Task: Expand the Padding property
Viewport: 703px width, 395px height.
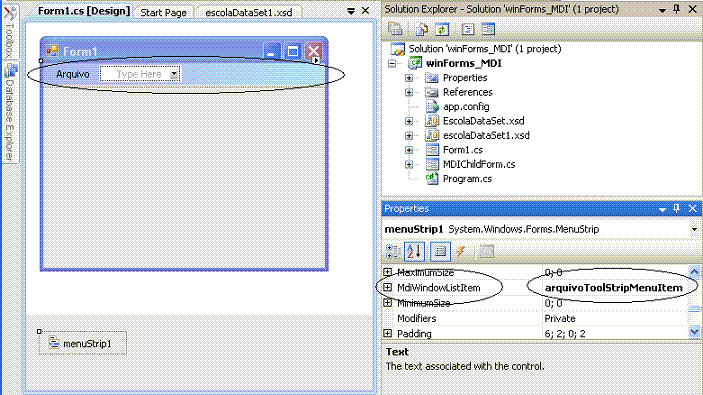Action: 388,334
